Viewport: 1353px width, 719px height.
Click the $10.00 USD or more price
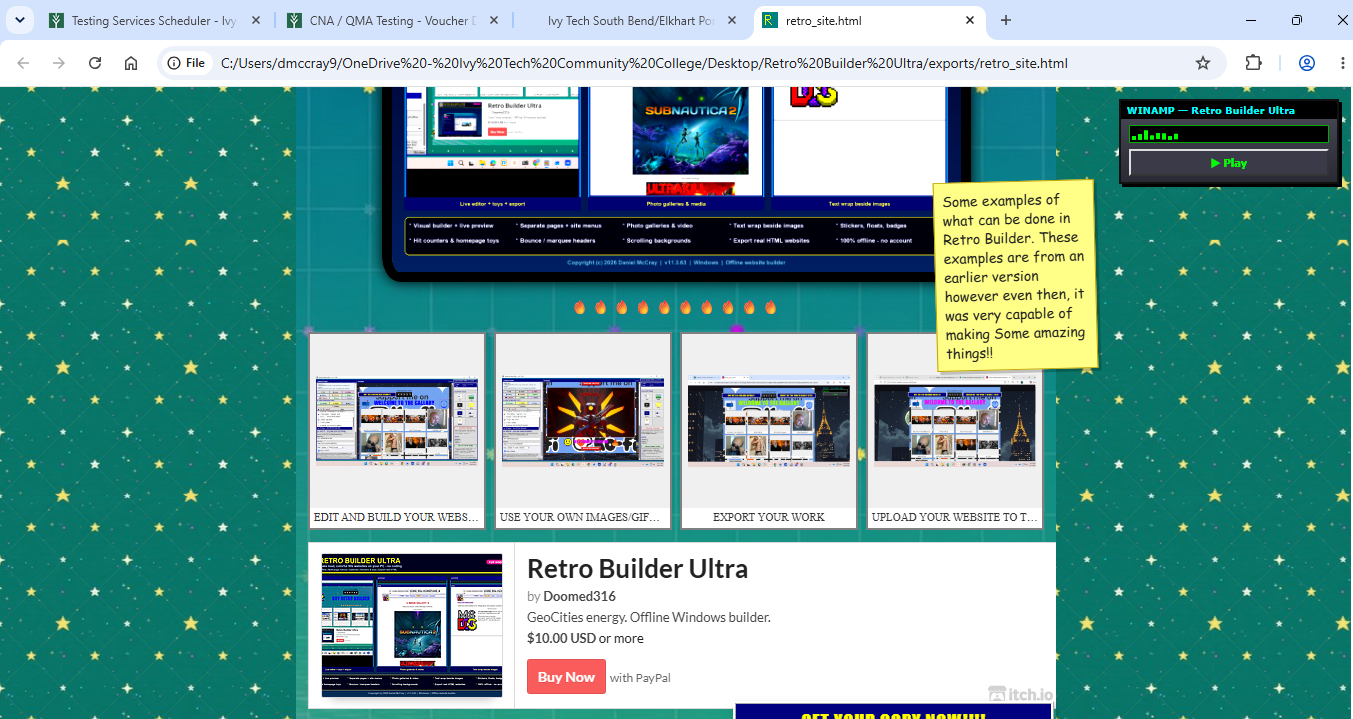[x=585, y=638]
